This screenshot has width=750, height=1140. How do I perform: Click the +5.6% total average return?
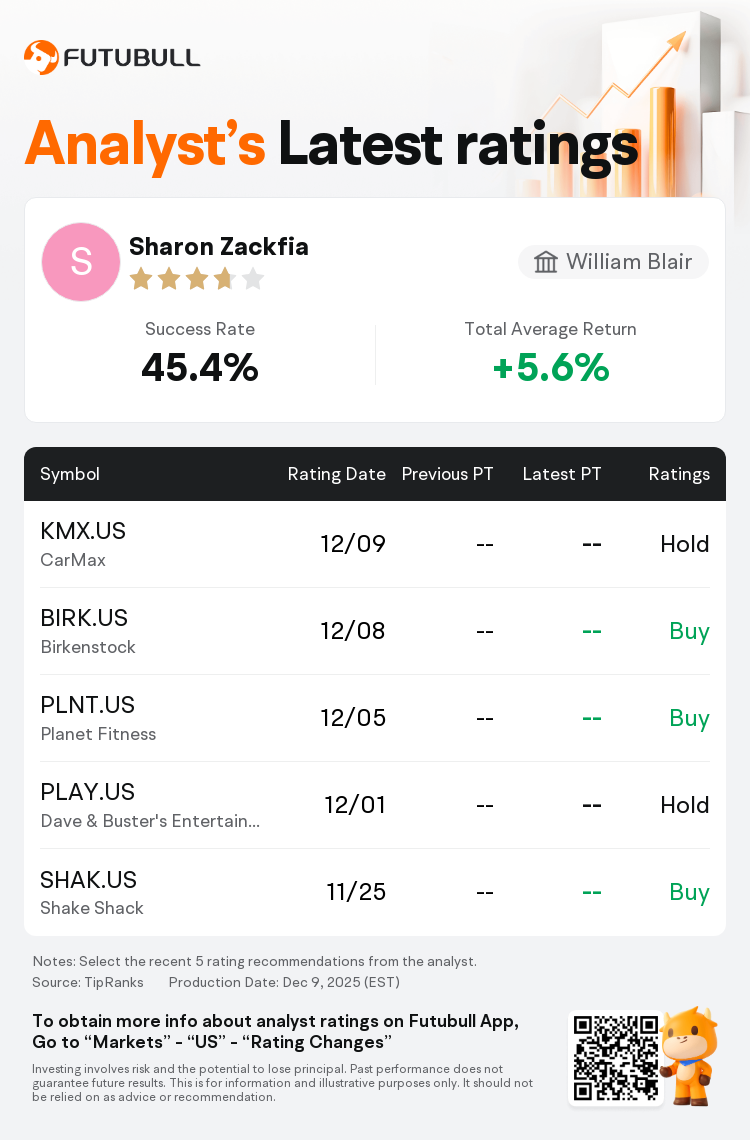coord(550,368)
